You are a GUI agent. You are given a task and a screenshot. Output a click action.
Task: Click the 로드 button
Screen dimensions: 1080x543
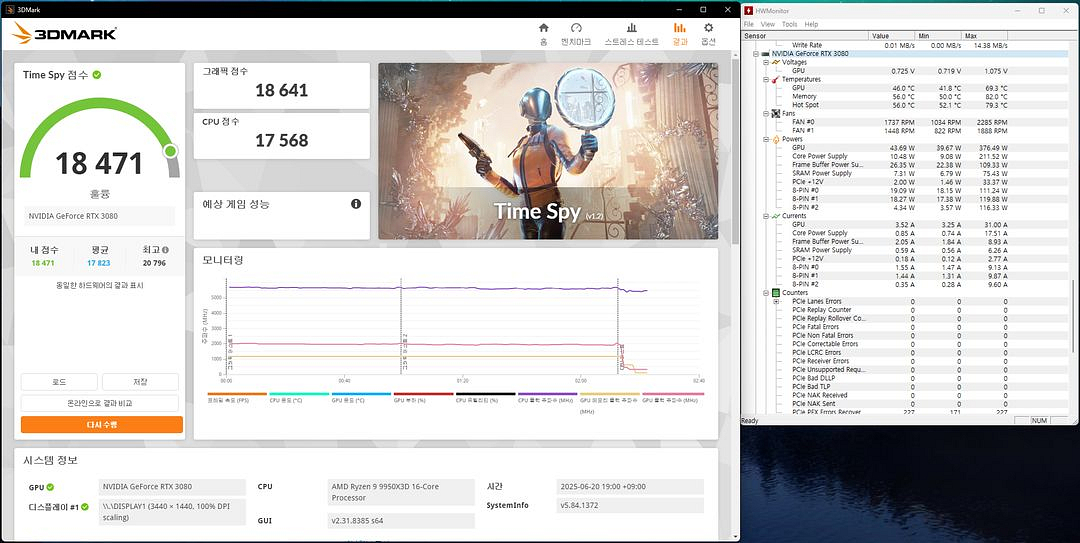tap(59, 382)
